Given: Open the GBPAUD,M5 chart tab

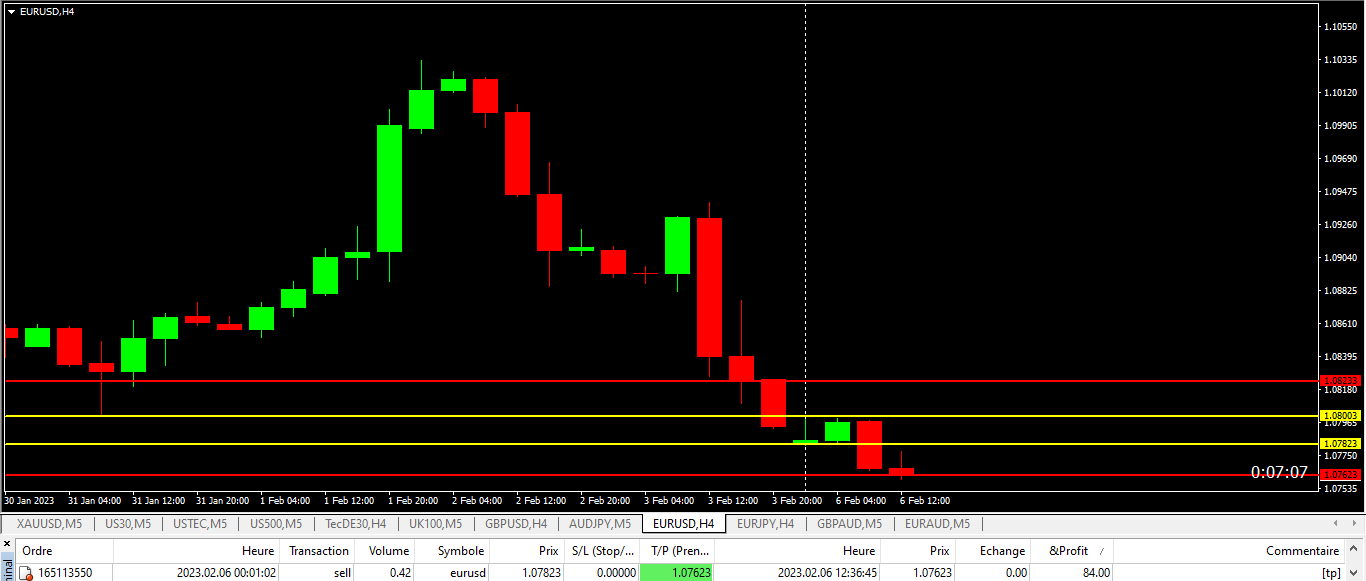Looking at the screenshot, I should (x=850, y=523).
